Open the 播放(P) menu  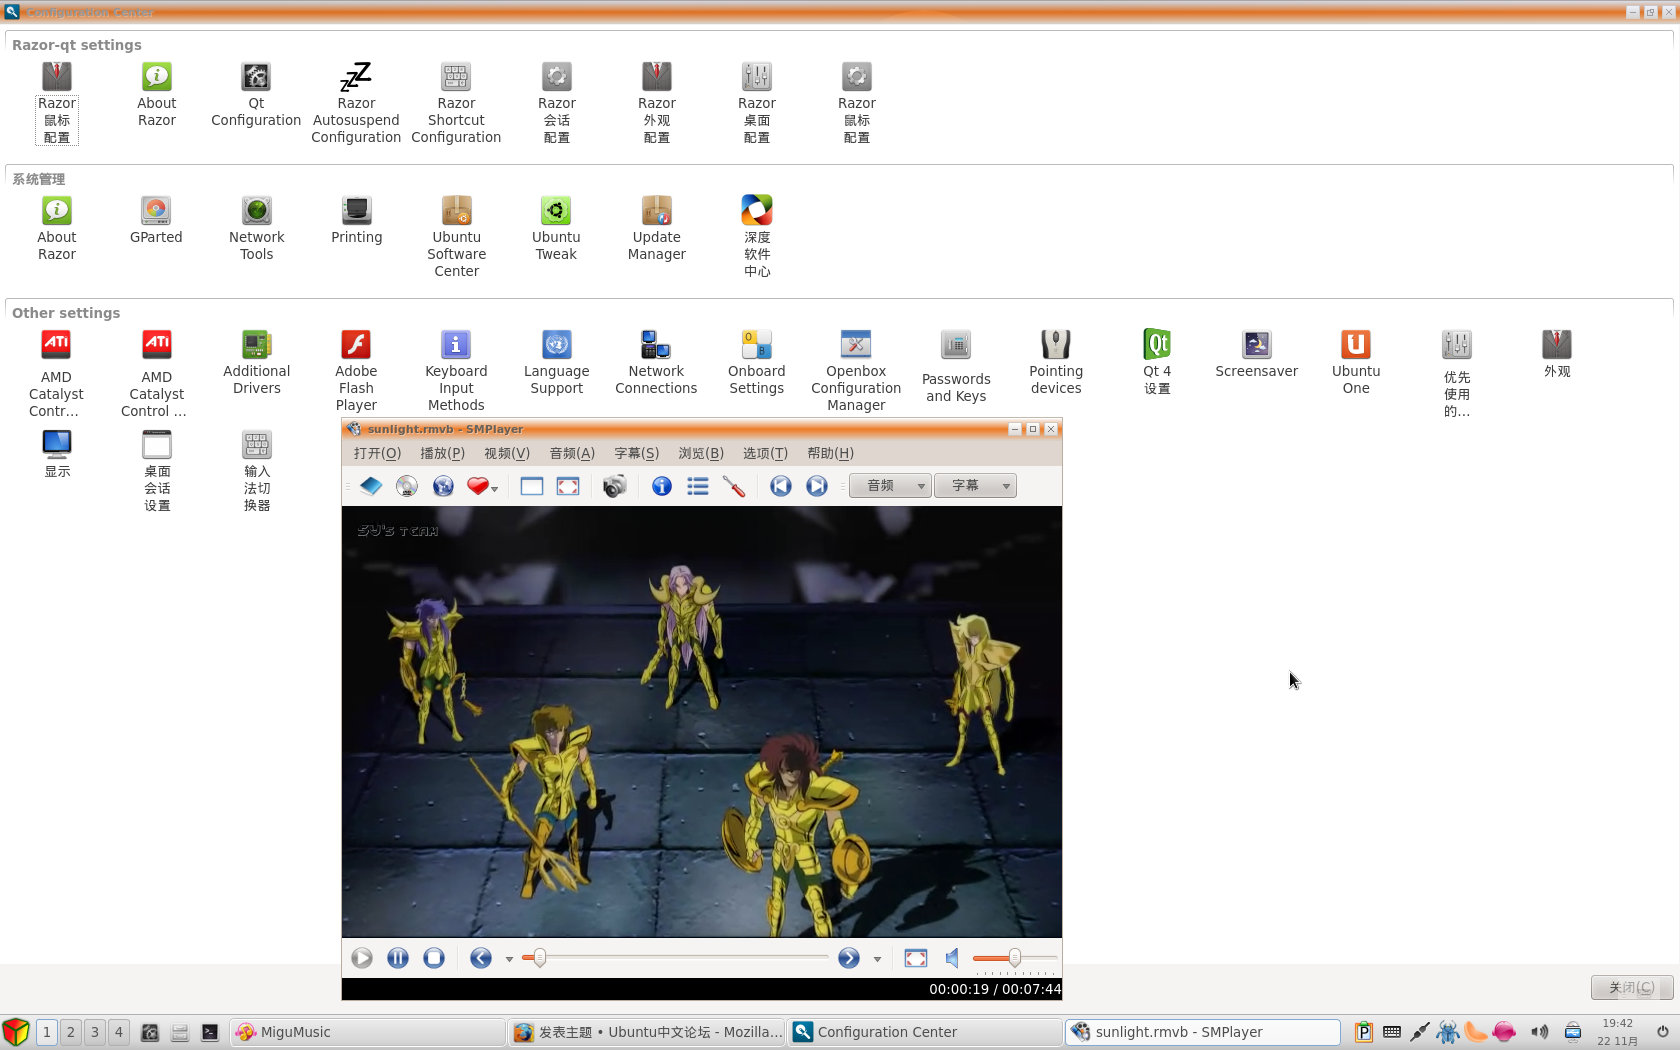tap(442, 453)
